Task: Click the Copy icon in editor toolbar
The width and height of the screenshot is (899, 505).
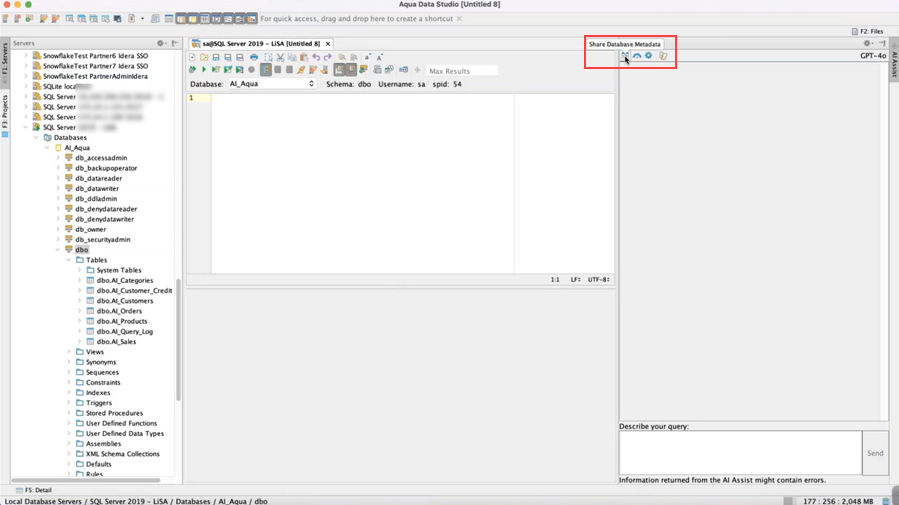Action: pos(292,57)
